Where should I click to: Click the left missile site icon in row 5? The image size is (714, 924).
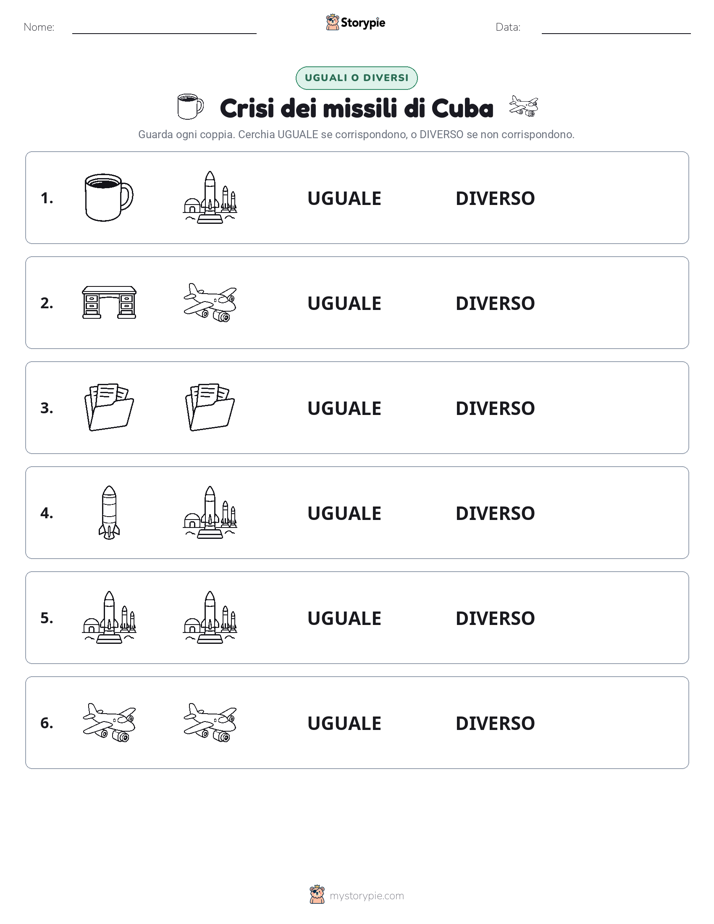pyautogui.click(x=109, y=618)
